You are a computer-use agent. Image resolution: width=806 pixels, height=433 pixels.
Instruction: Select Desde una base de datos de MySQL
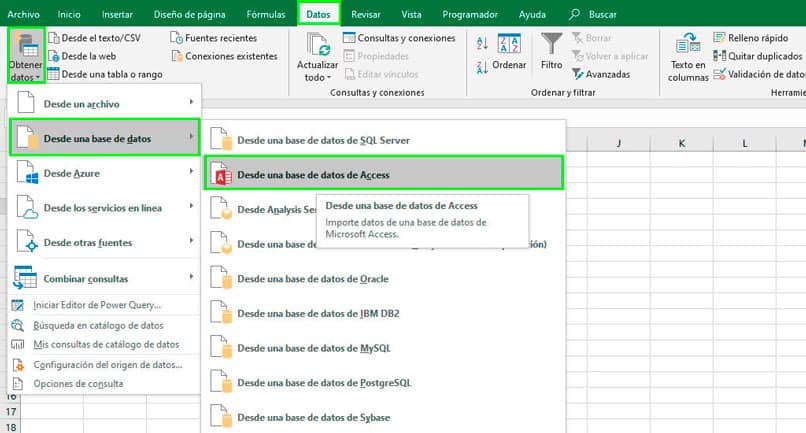(384, 348)
